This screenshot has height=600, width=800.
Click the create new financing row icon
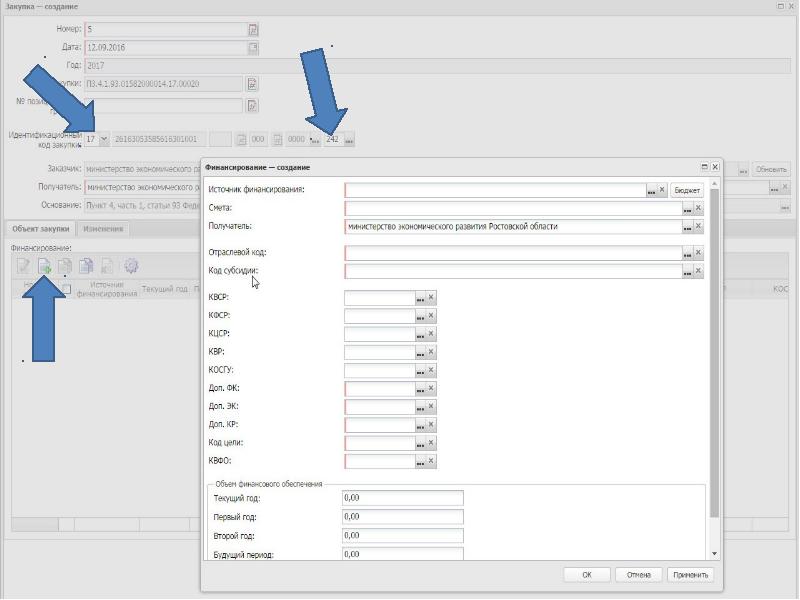pyautogui.click(x=44, y=266)
